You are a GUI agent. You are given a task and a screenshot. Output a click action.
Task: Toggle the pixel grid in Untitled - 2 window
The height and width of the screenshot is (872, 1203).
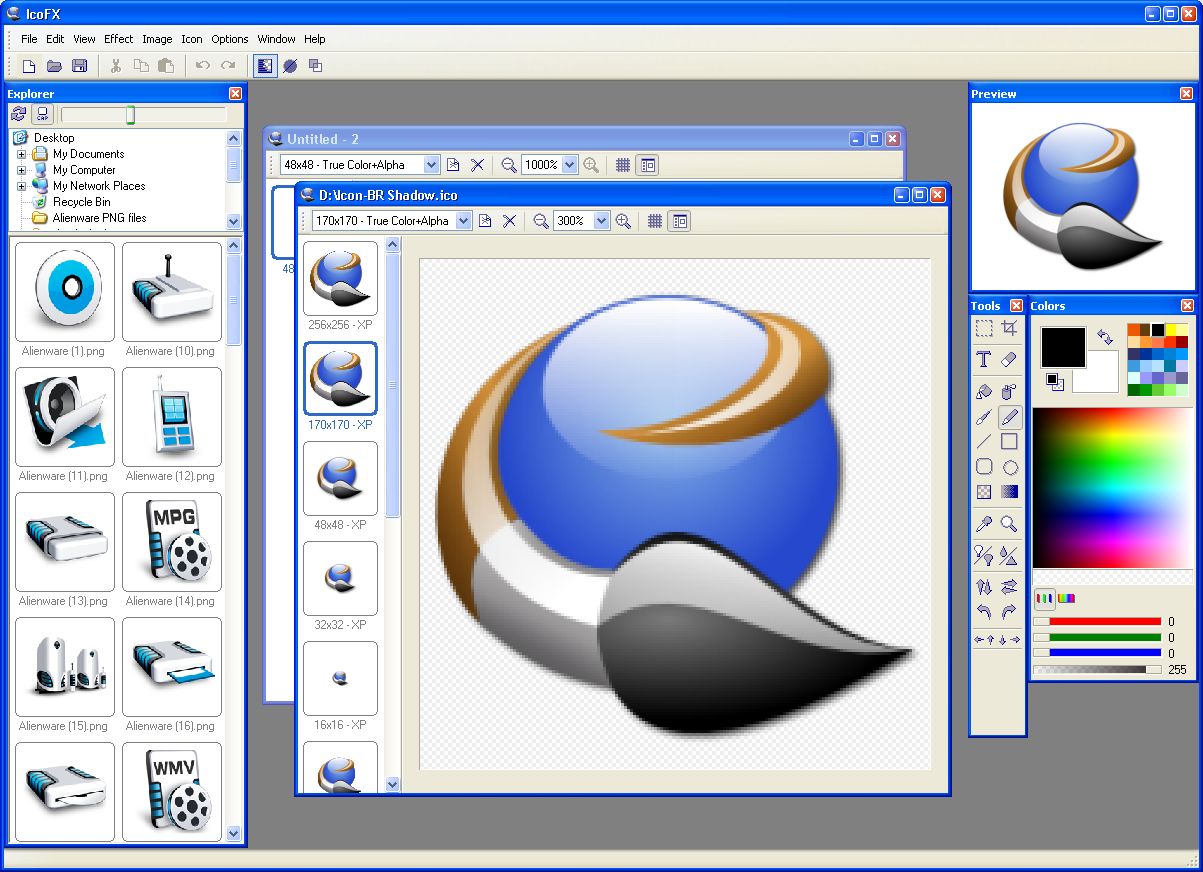[x=623, y=165]
